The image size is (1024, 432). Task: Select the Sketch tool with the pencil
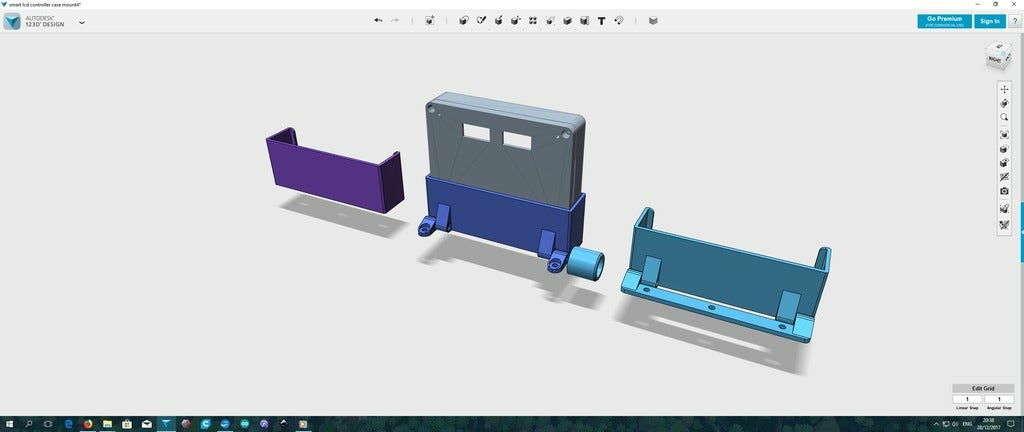click(481, 20)
